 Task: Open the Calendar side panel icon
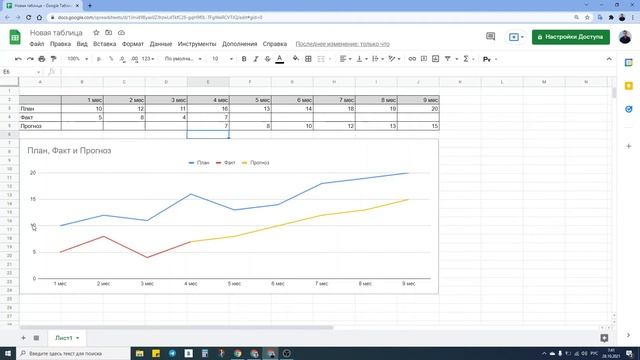[x=629, y=62]
